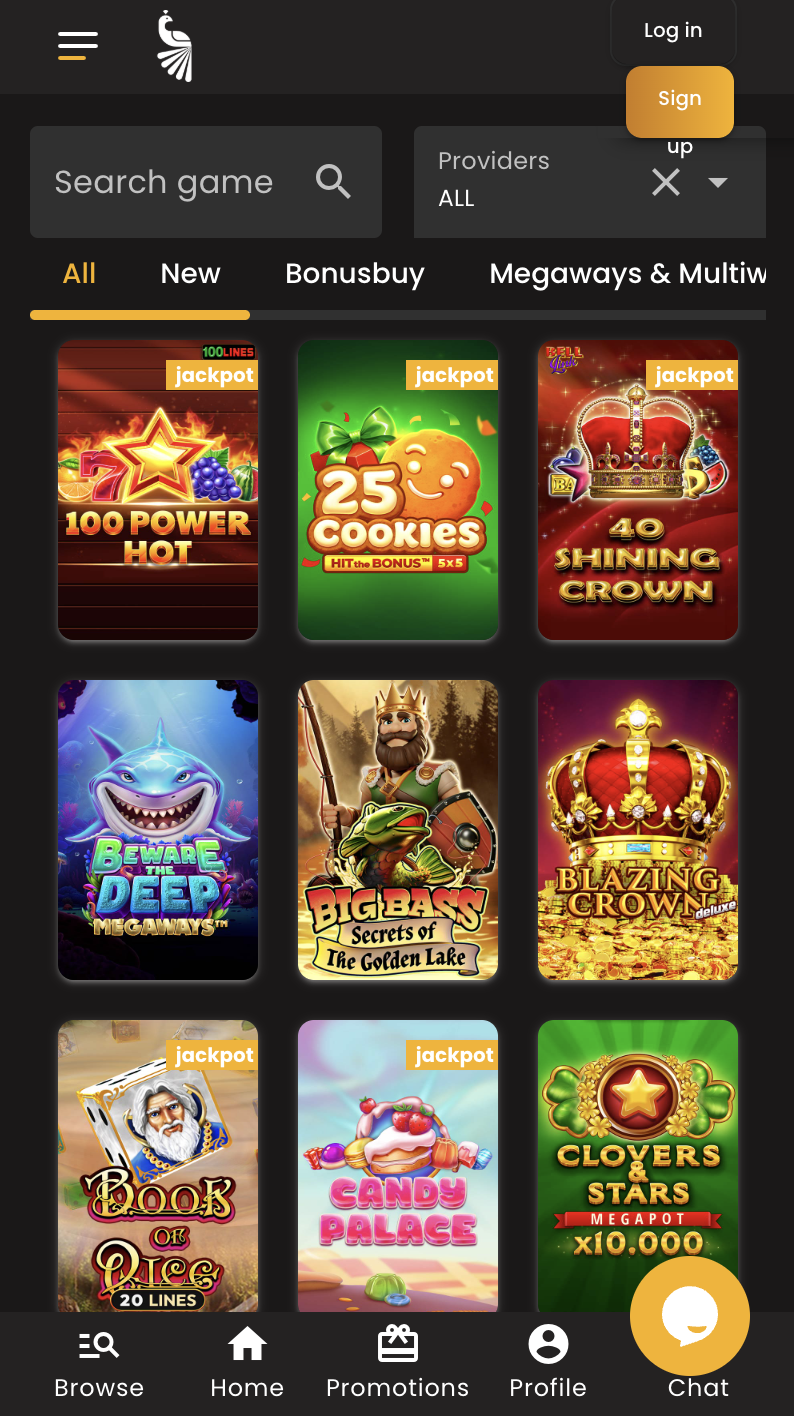This screenshot has height=1416, width=794.
Task: Launch Big Bass Secrets of Golden Lake
Action: coord(398,830)
